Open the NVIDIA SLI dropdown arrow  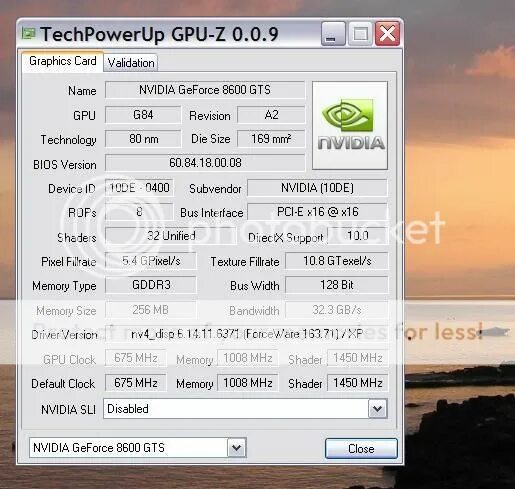coord(377,409)
